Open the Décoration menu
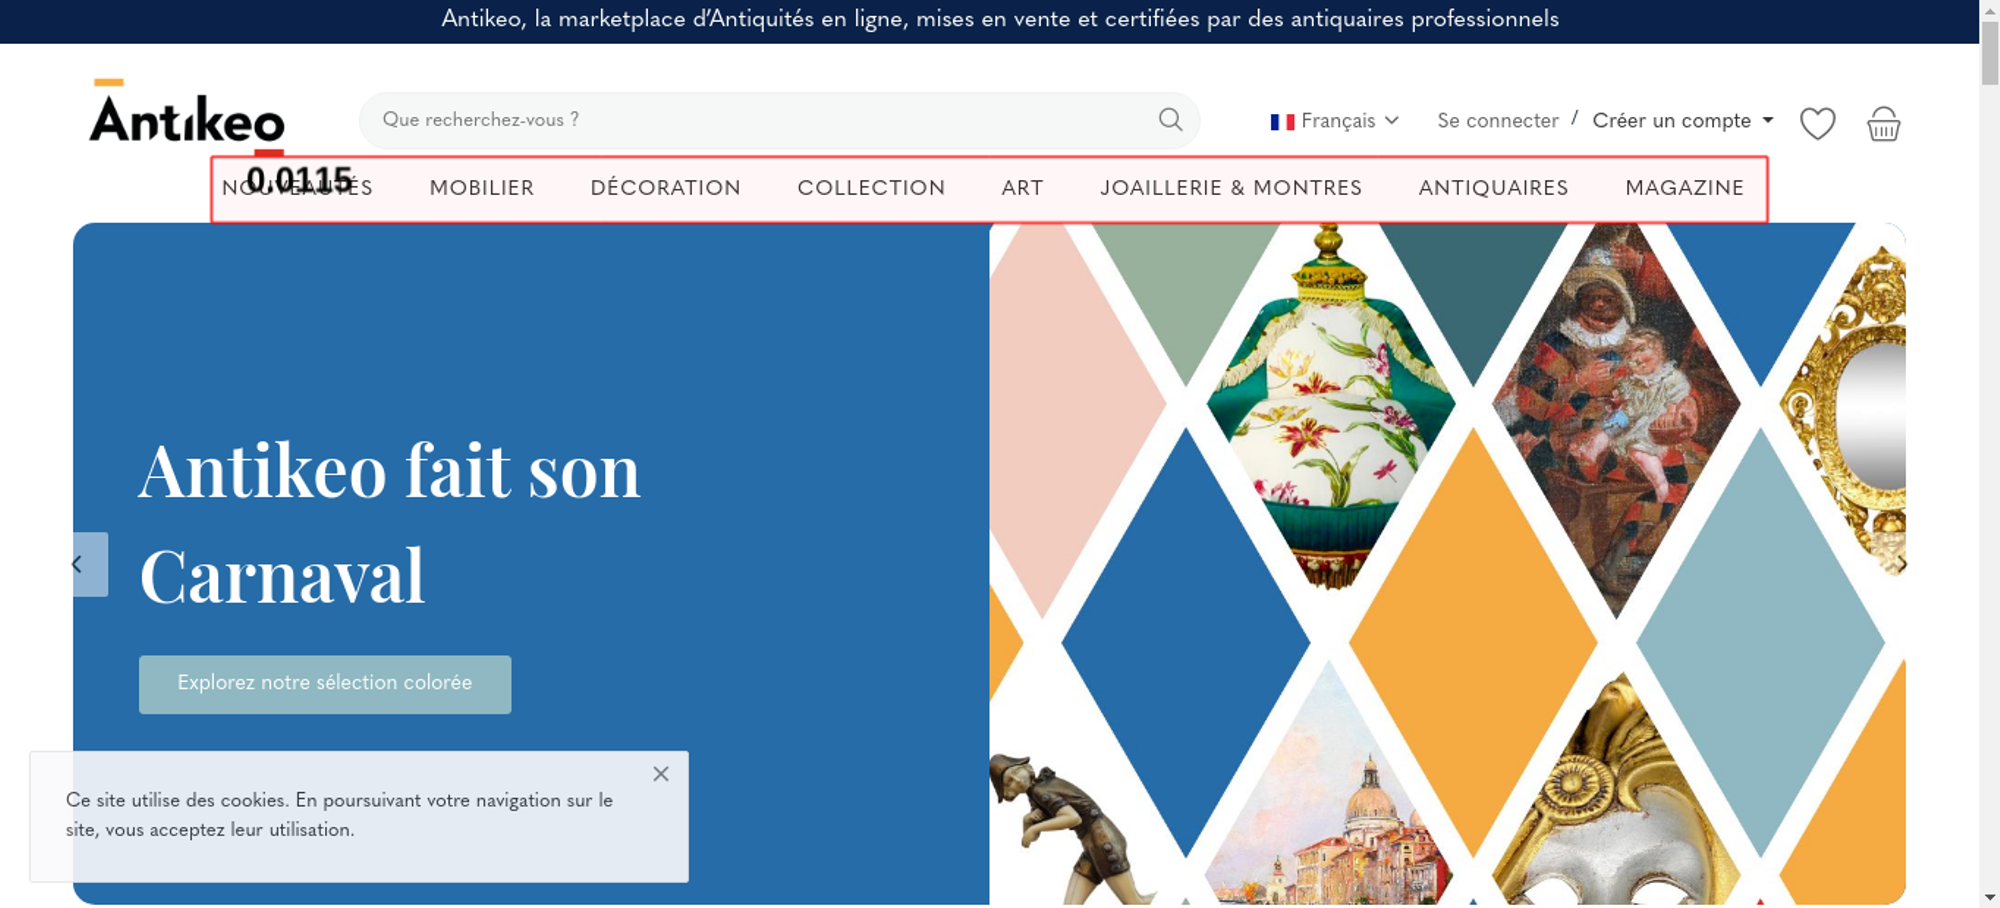Image resolution: width=2000 pixels, height=908 pixels. [x=666, y=188]
